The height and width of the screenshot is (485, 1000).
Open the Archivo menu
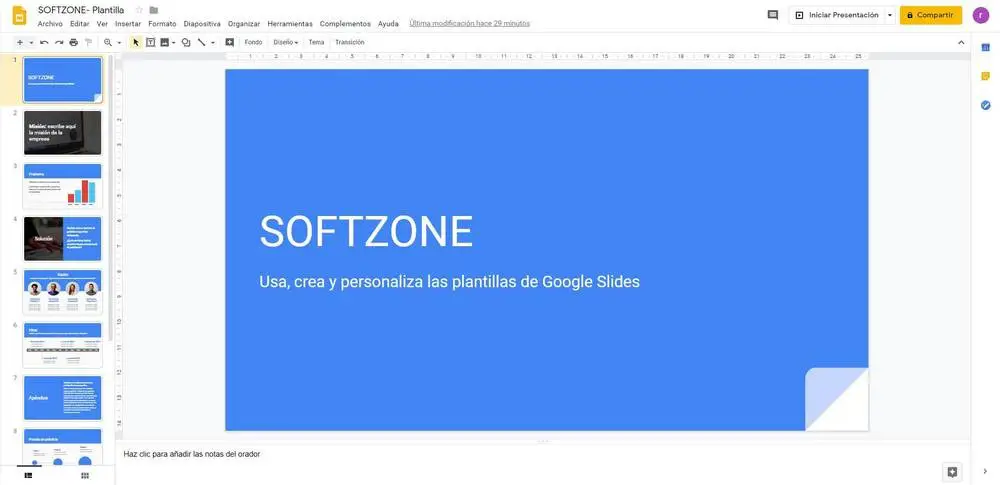[50, 24]
